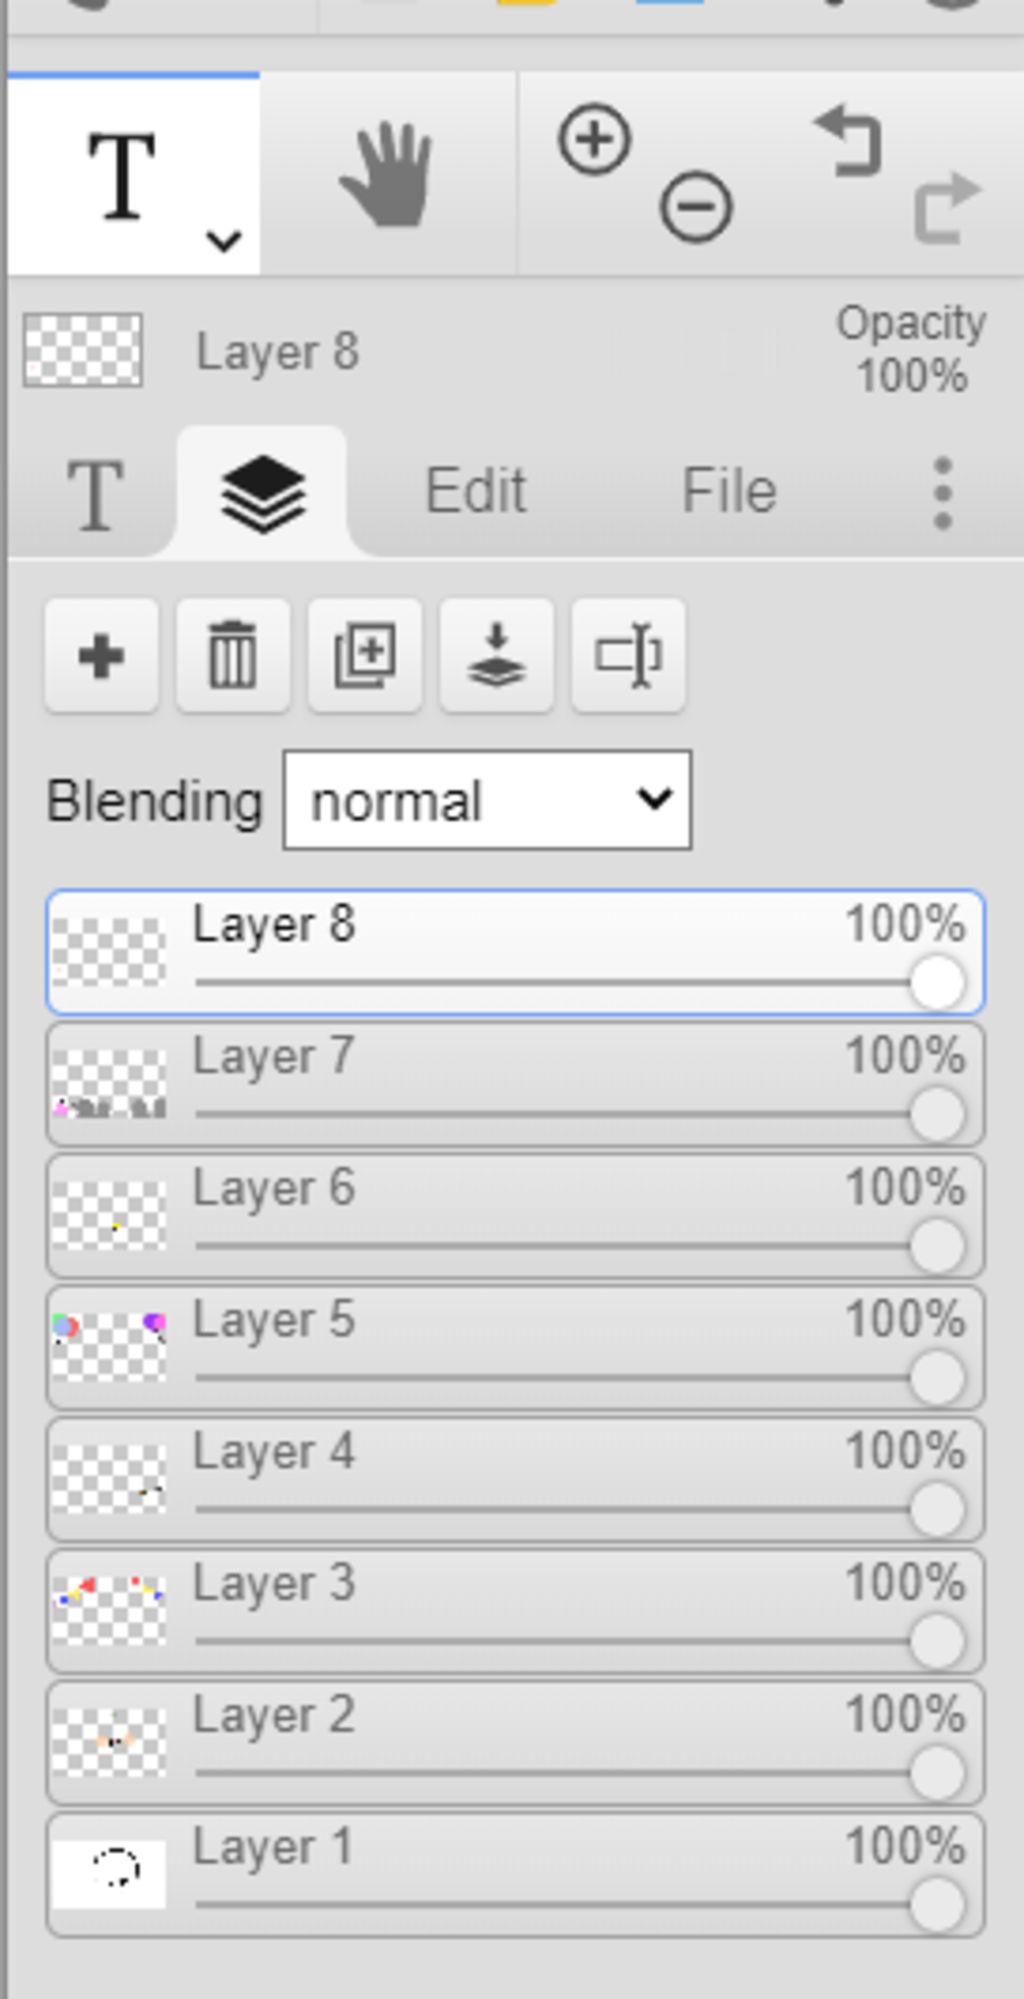The height and width of the screenshot is (1999, 1024).
Task: Rename layer icon button
Action: pos(629,656)
